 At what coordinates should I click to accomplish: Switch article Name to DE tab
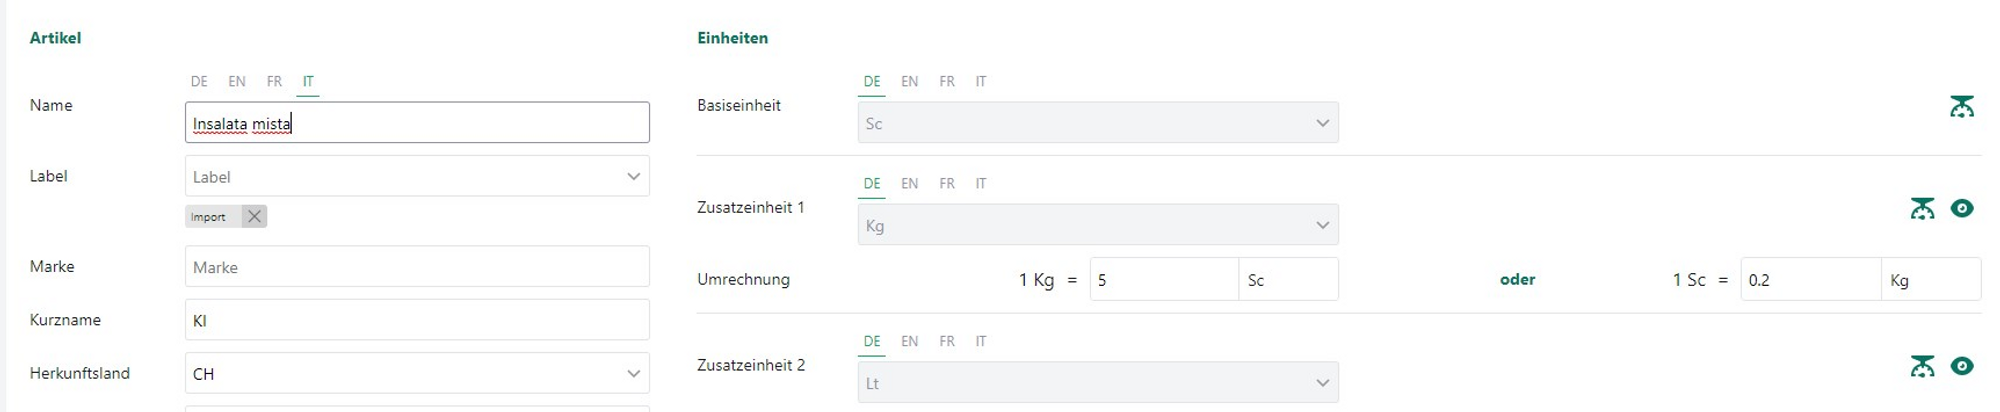point(199,82)
